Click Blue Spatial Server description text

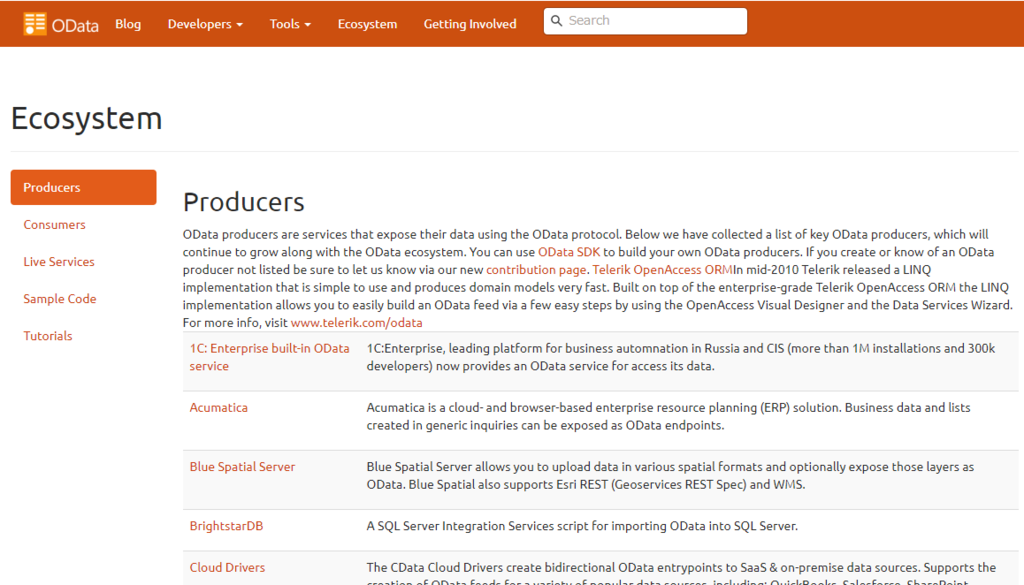click(670, 476)
